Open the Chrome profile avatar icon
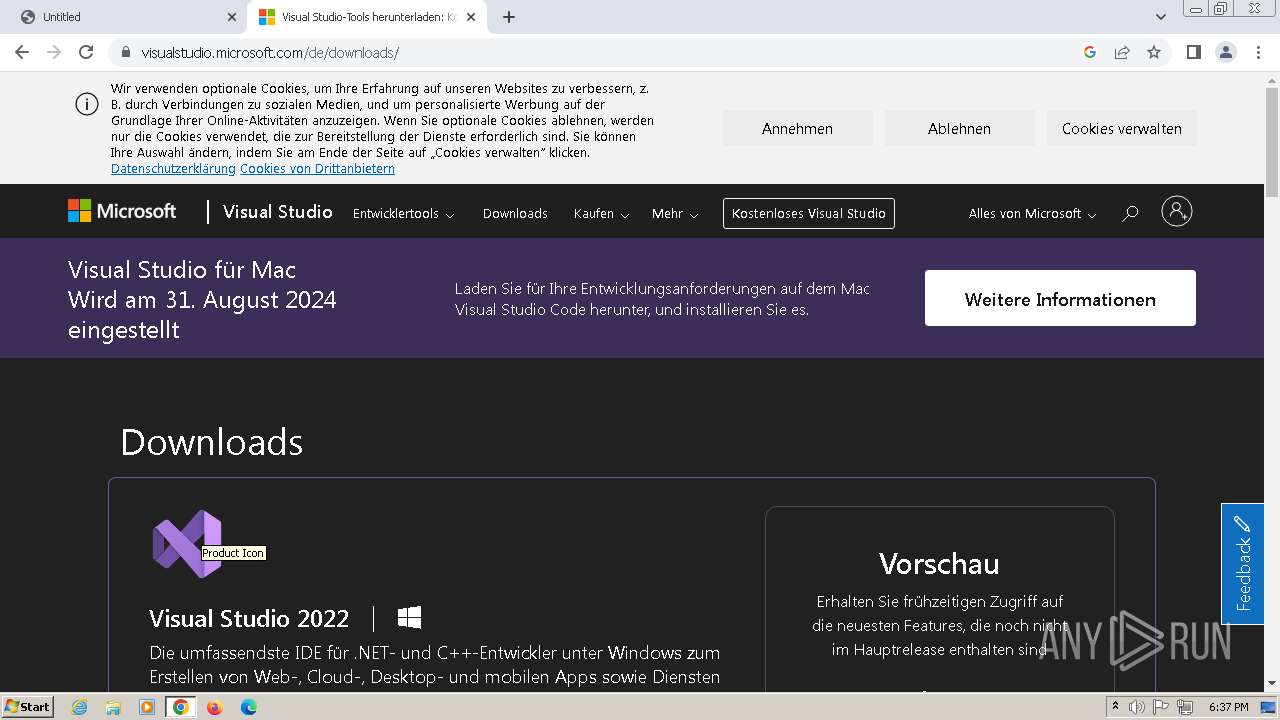1280x720 pixels. [1225, 52]
